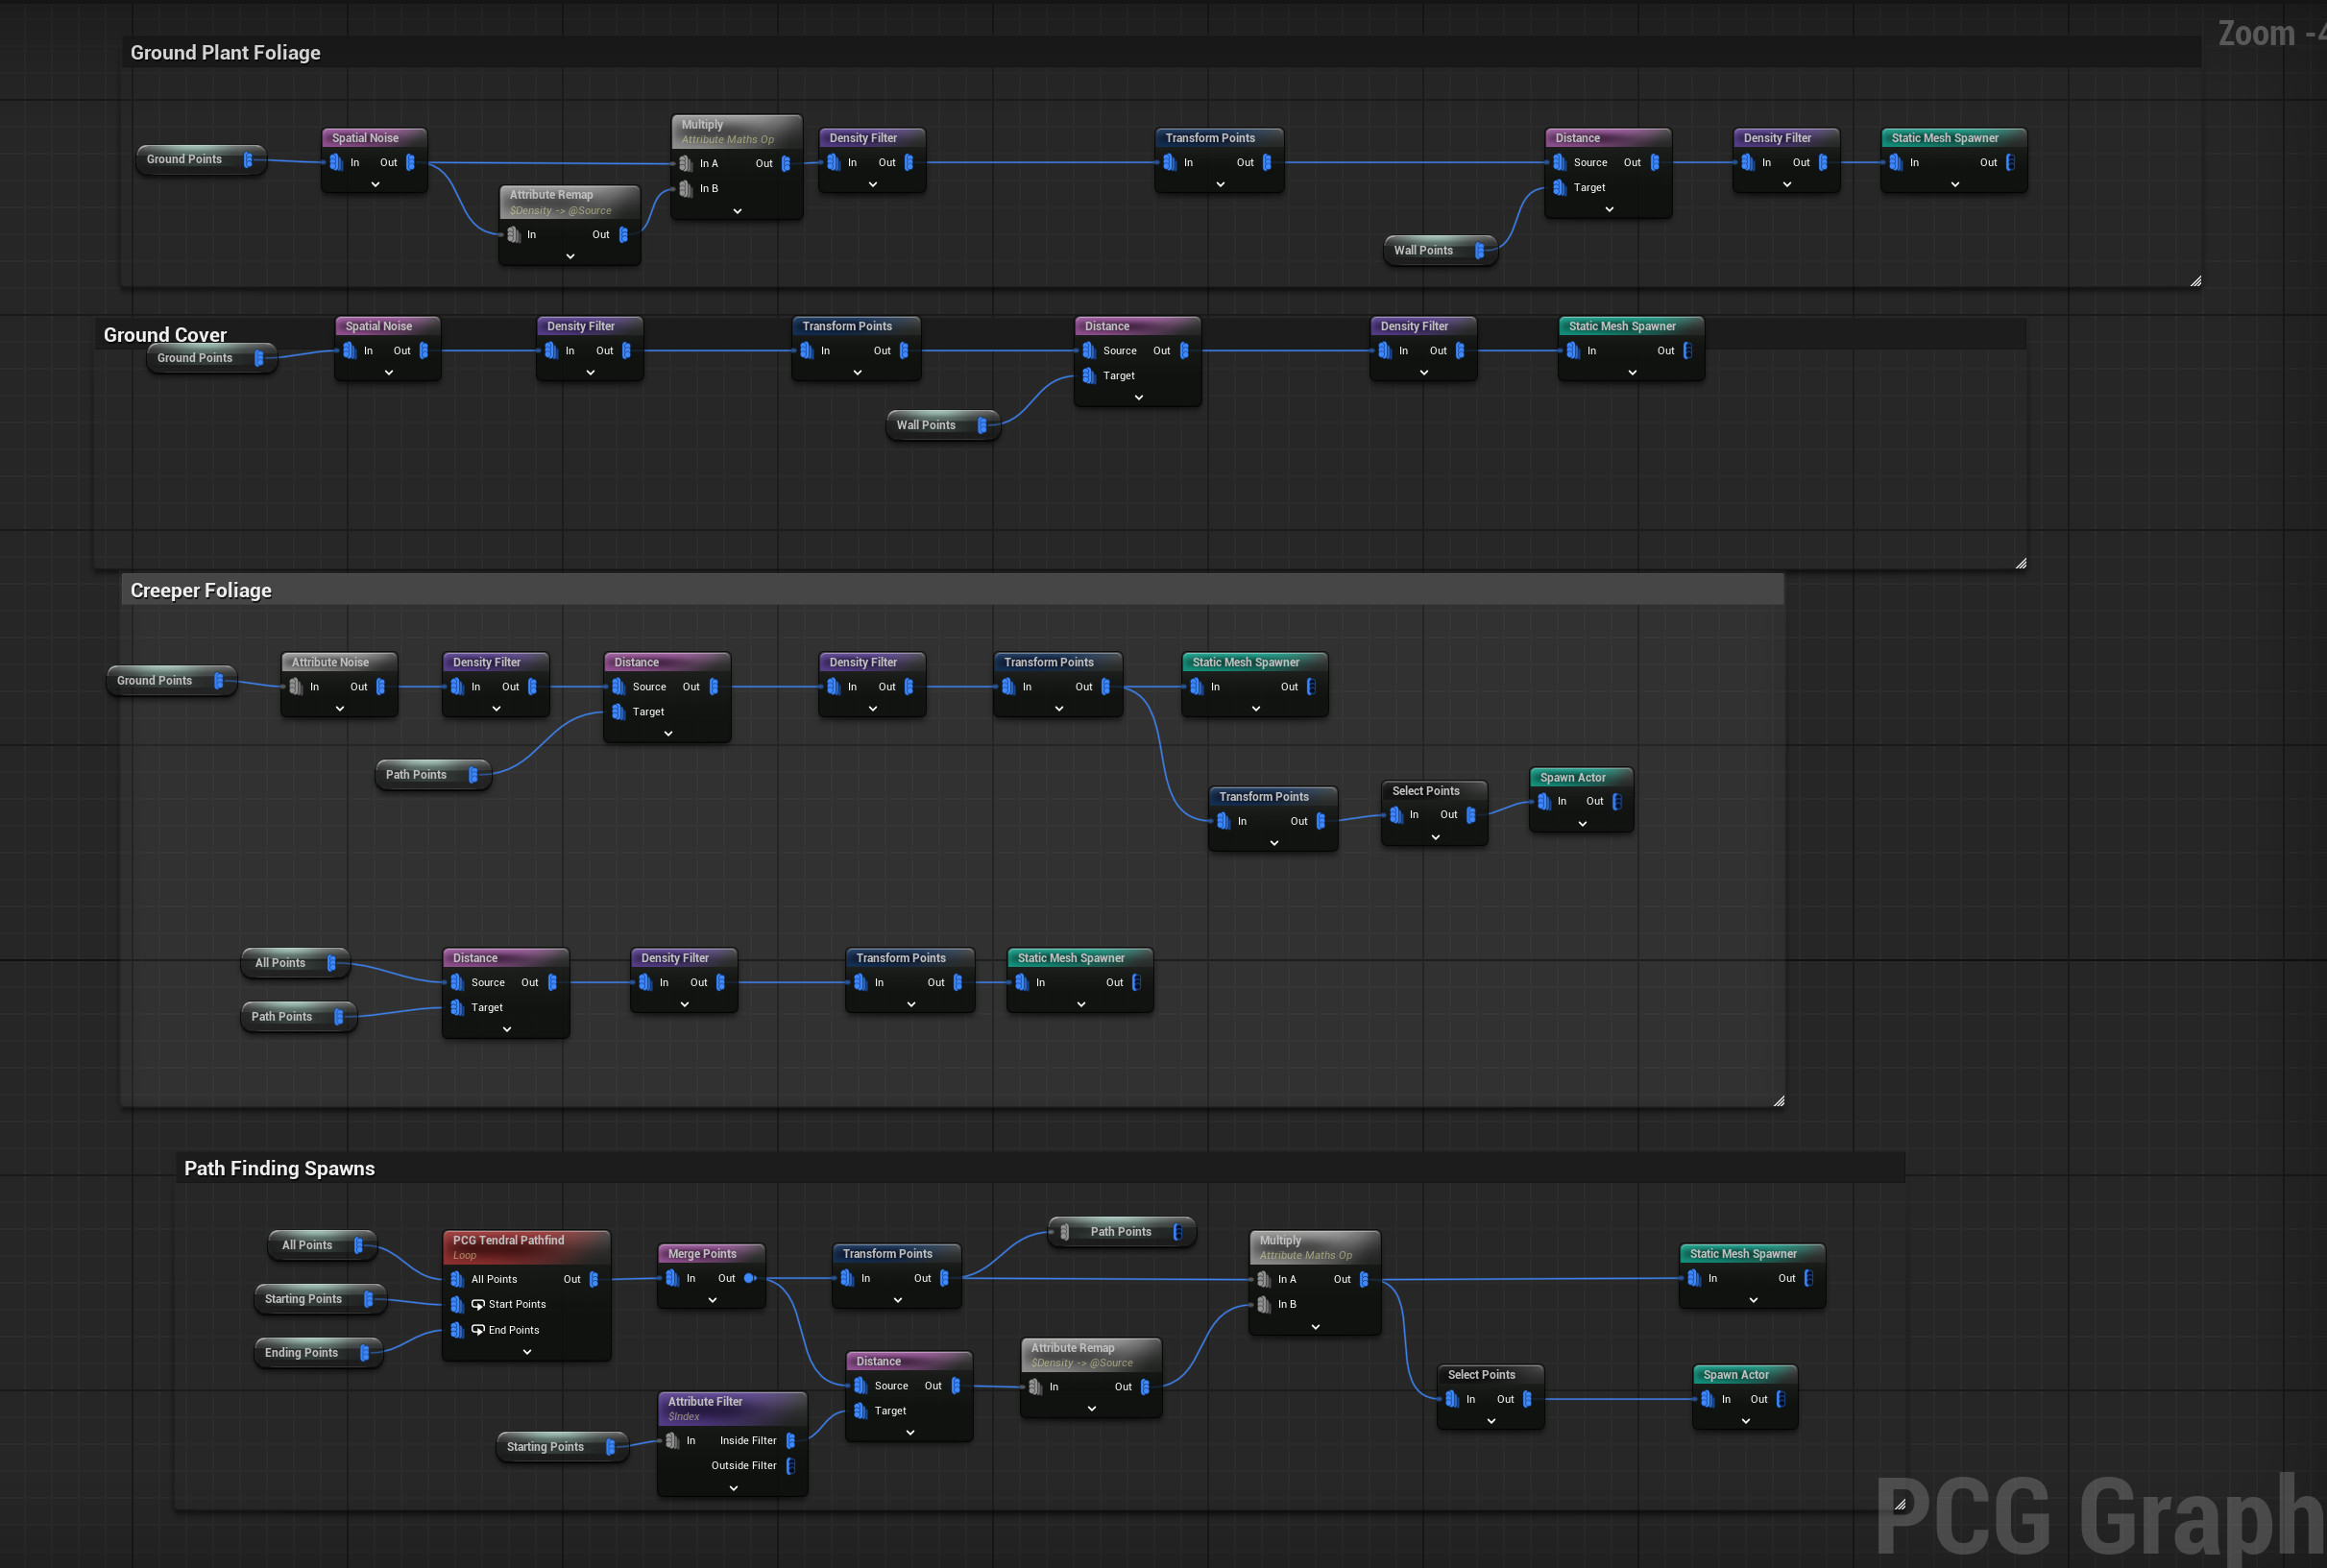Click the In B pin on Ground Plant Foliage Multiply
Screen dimensions: 2327x1568
pos(686,188)
